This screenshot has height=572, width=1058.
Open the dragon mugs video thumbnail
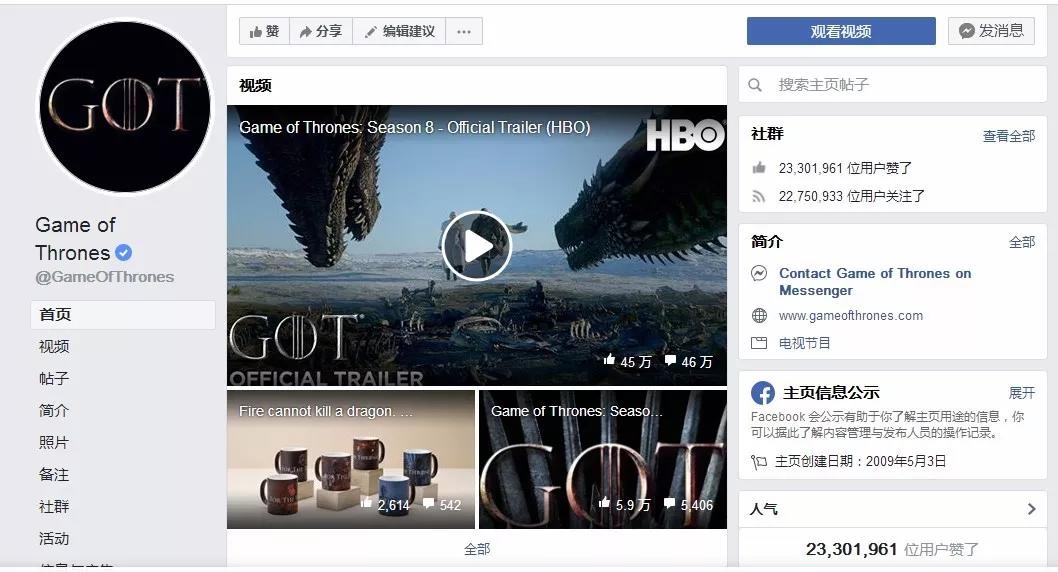click(x=350, y=459)
